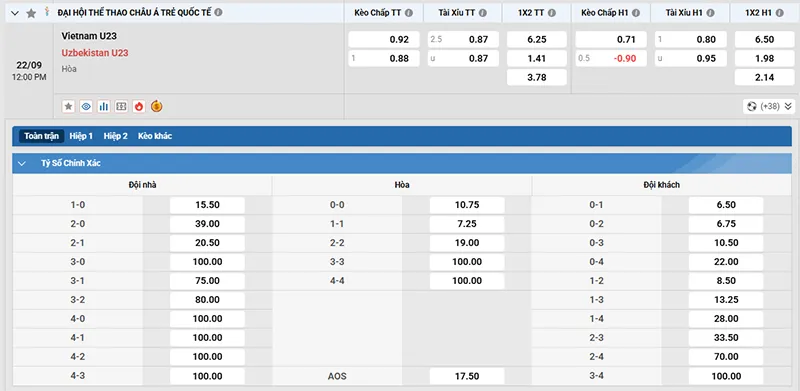Select draw score 1-1 odds 7.25
The image size is (800, 391).
click(467, 224)
